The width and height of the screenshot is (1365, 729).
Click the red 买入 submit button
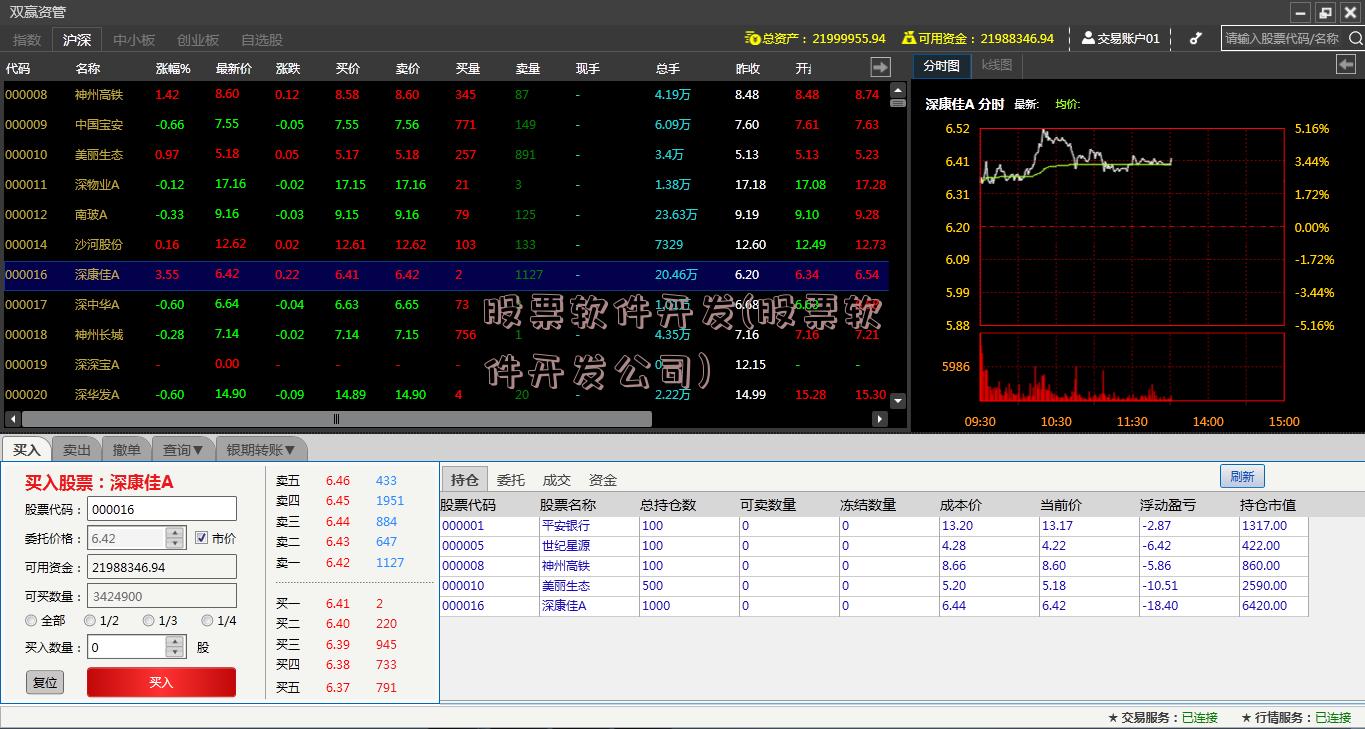[x=161, y=682]
